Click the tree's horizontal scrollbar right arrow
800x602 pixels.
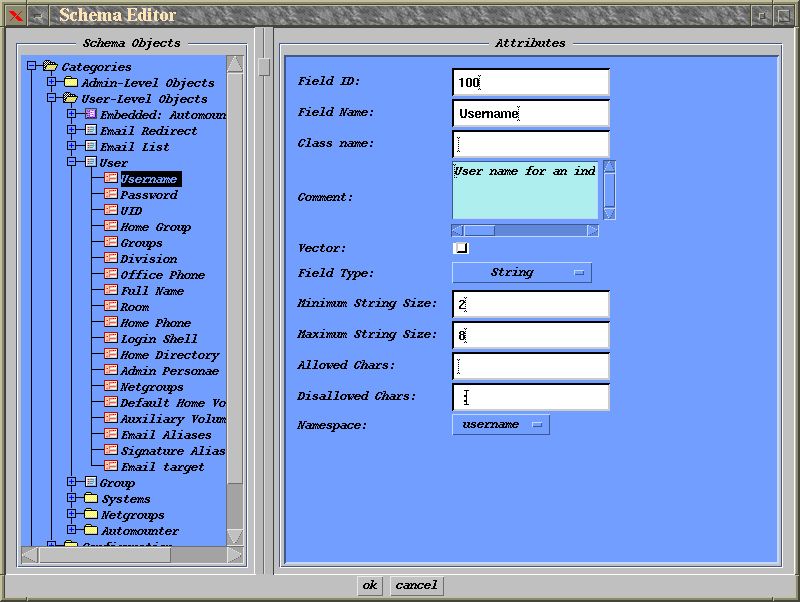[x=234, y=555]
